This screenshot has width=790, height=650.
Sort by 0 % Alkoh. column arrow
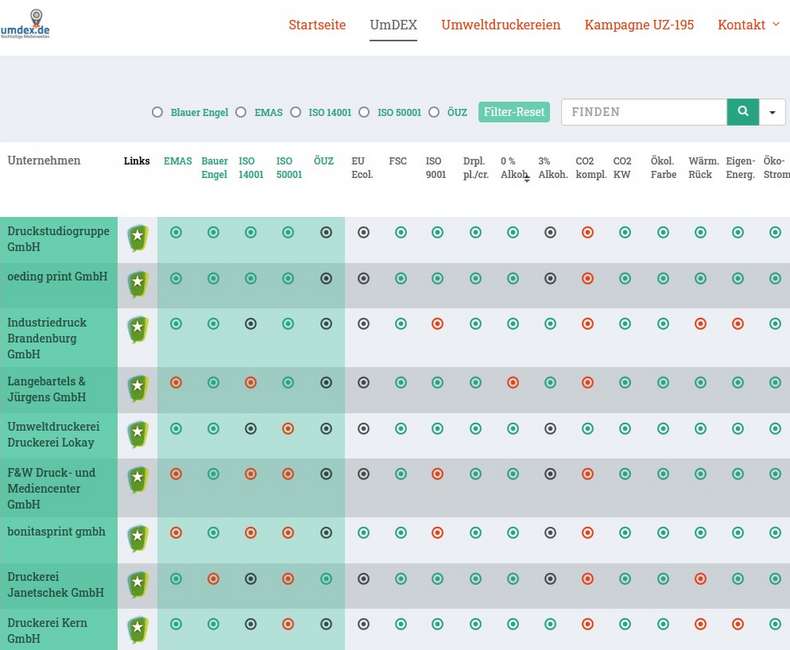click(x=526, y=179)
